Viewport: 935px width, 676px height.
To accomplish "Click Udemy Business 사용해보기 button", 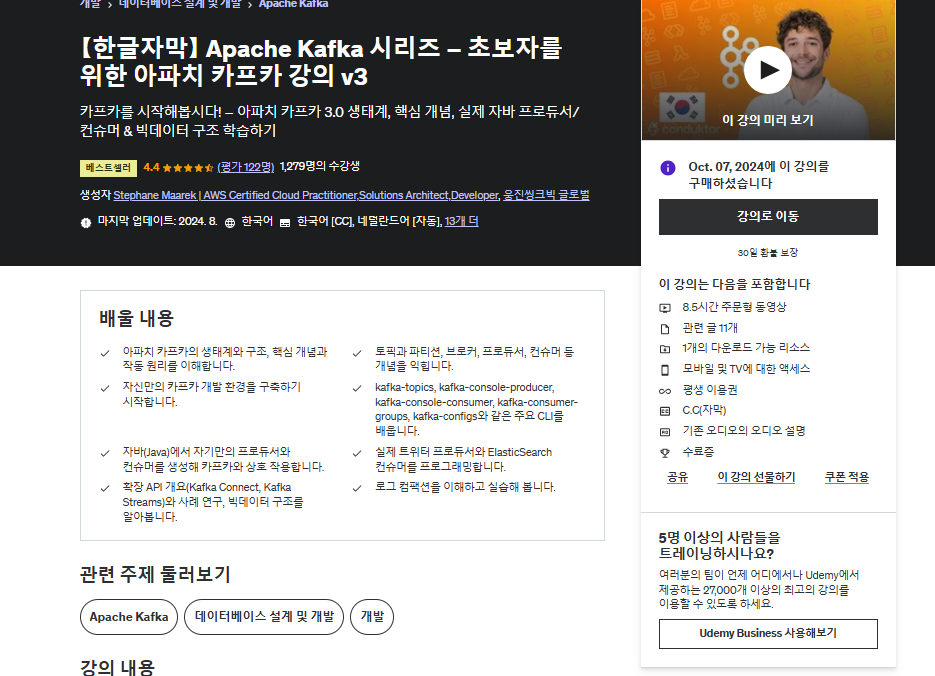I will click(x=768, y=634).
